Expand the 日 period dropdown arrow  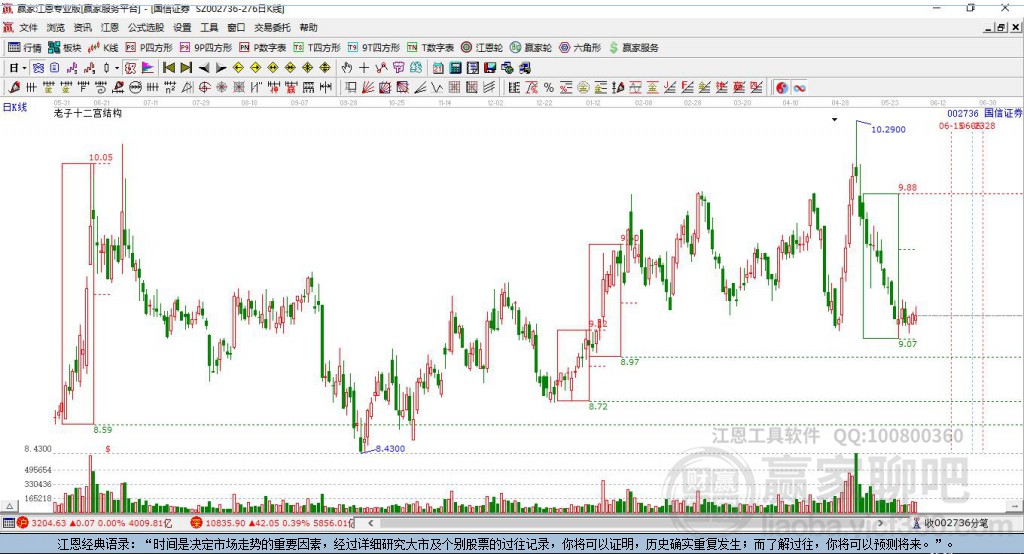click(x=24, y=68)
